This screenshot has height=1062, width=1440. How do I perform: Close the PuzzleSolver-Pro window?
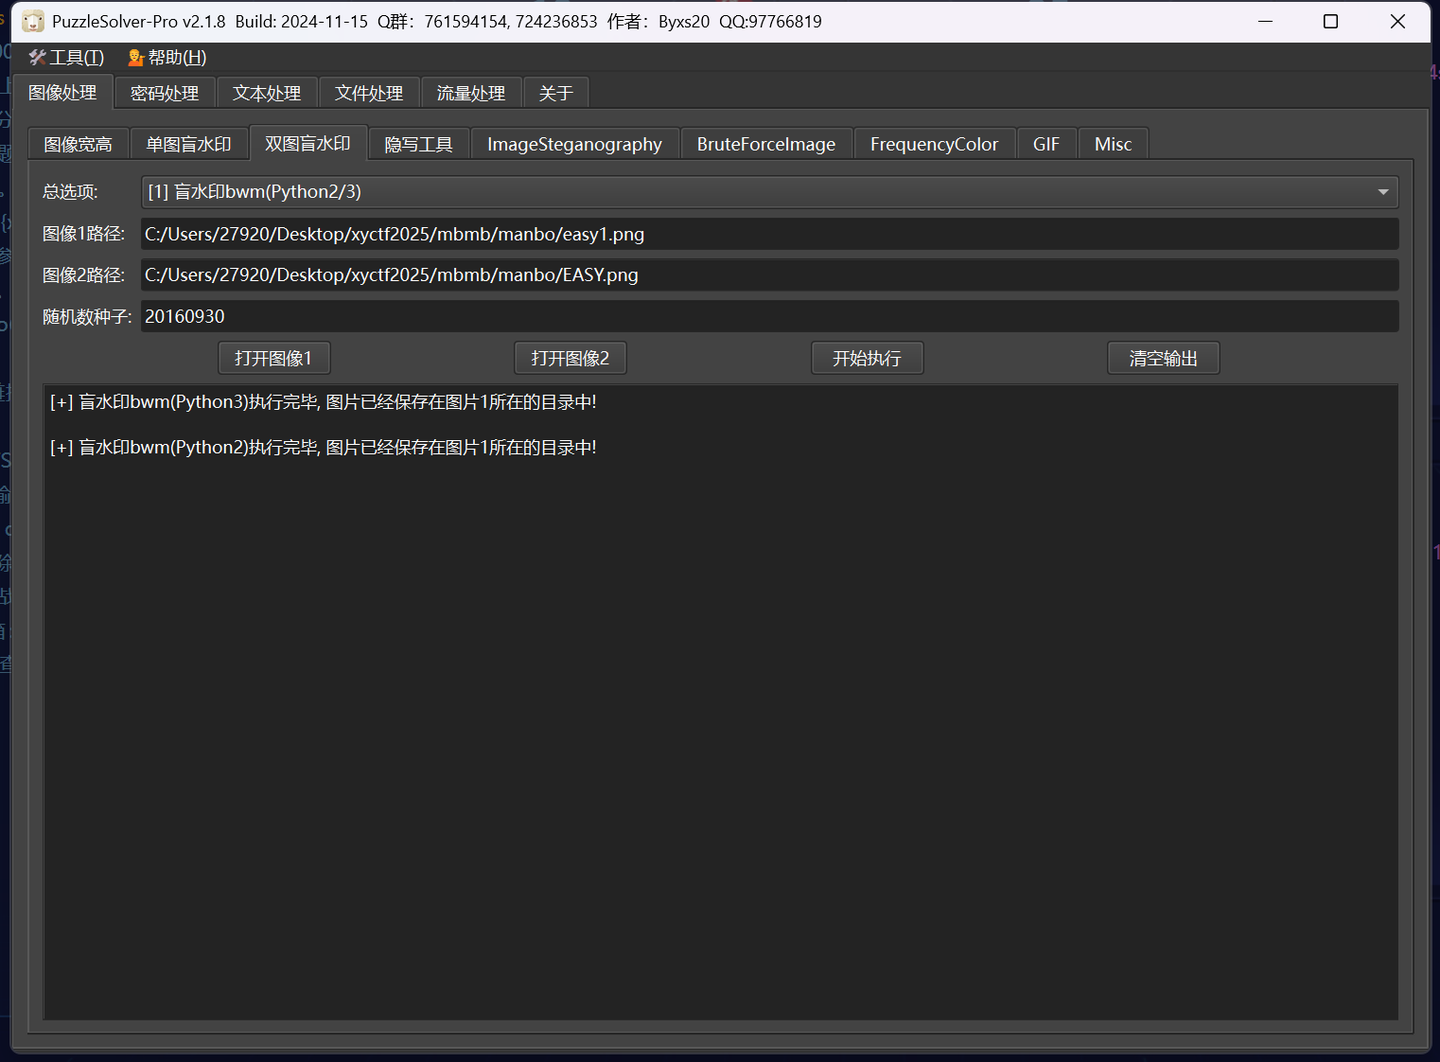[x=1398, y=21]
